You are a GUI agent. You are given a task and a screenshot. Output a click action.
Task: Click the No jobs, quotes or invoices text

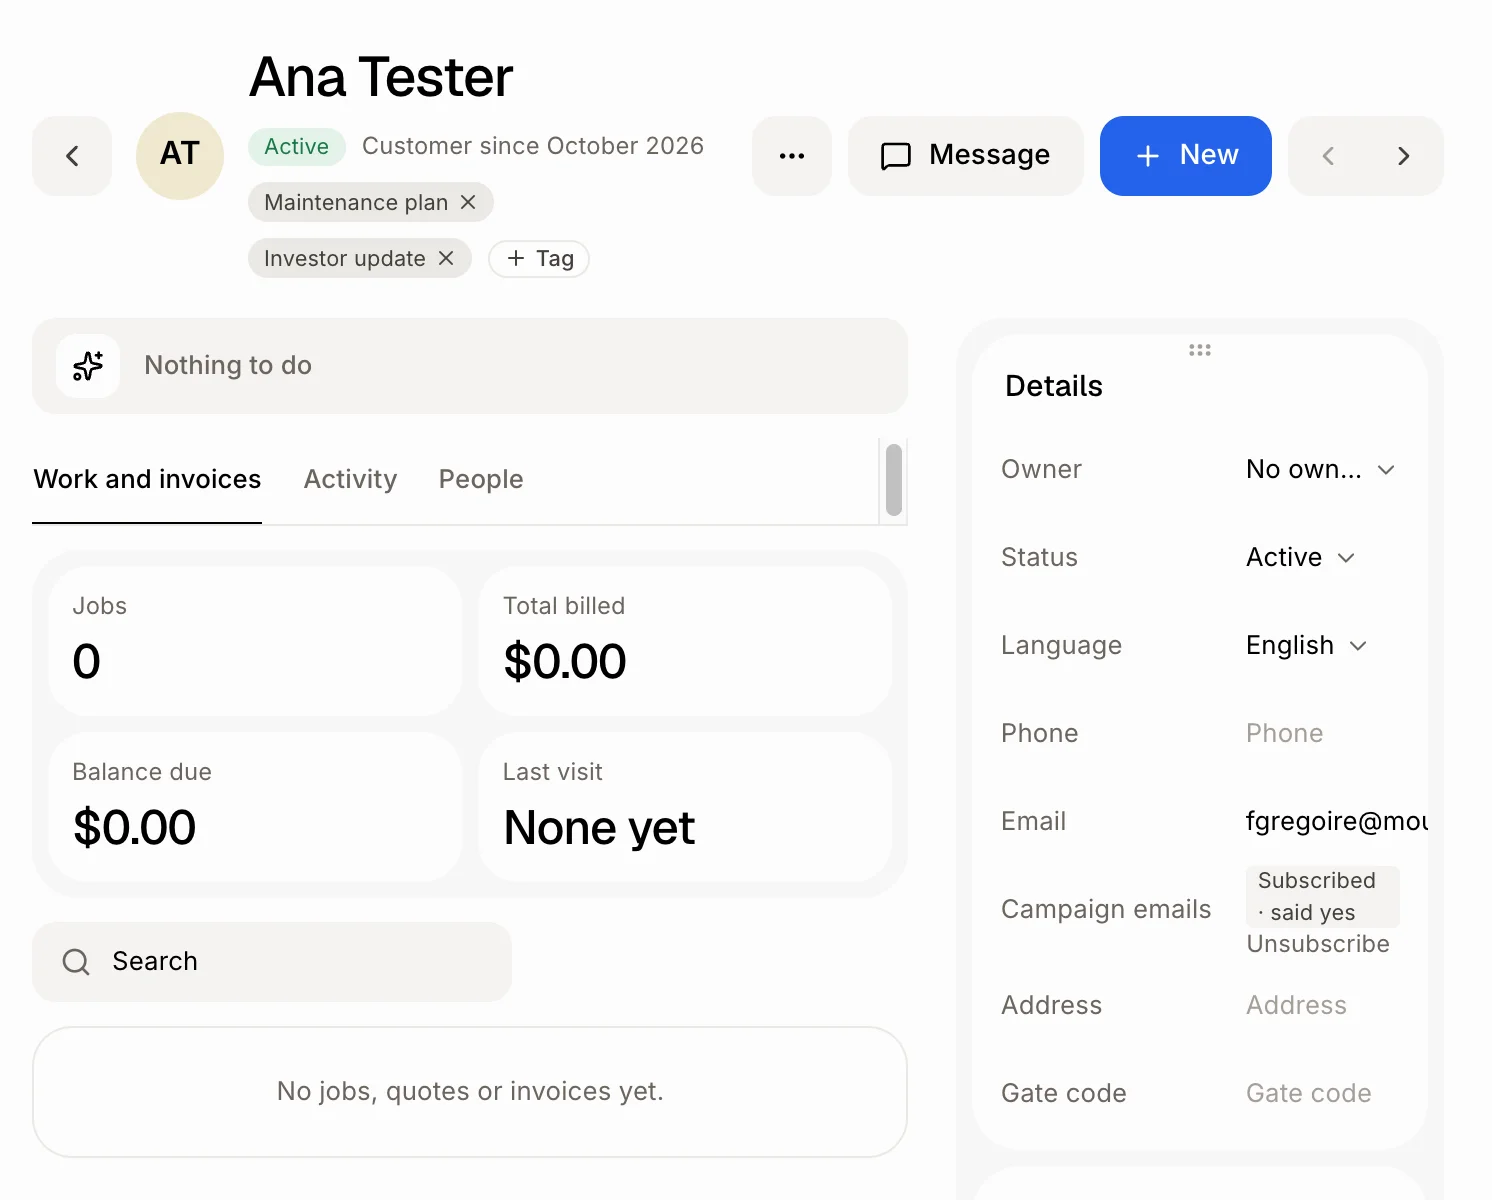tap(470, 1091)
